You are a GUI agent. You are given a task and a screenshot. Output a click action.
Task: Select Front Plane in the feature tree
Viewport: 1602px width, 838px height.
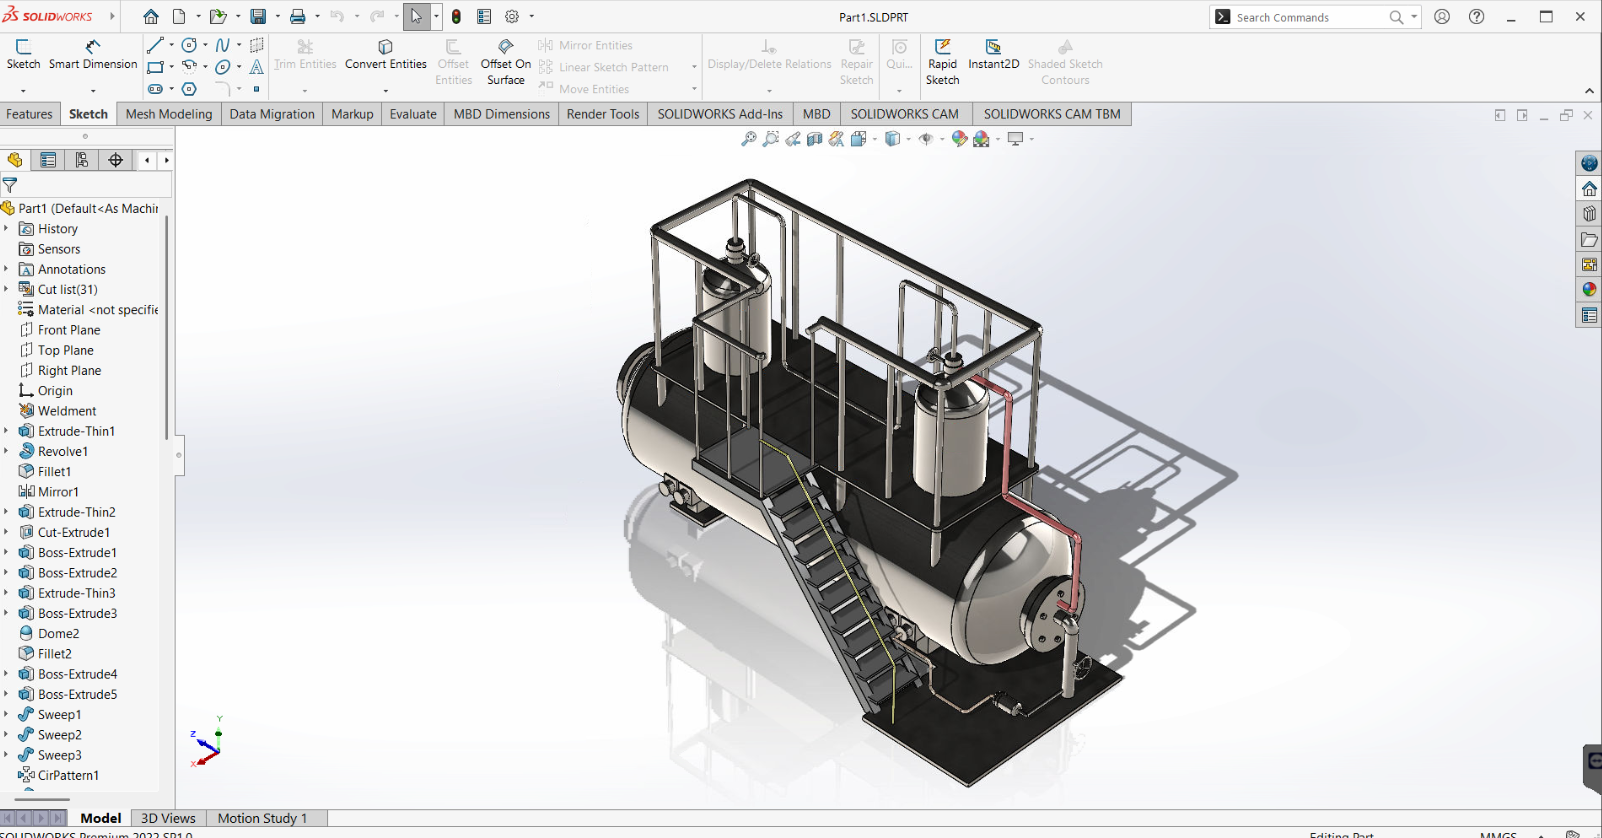pos(69,330)
